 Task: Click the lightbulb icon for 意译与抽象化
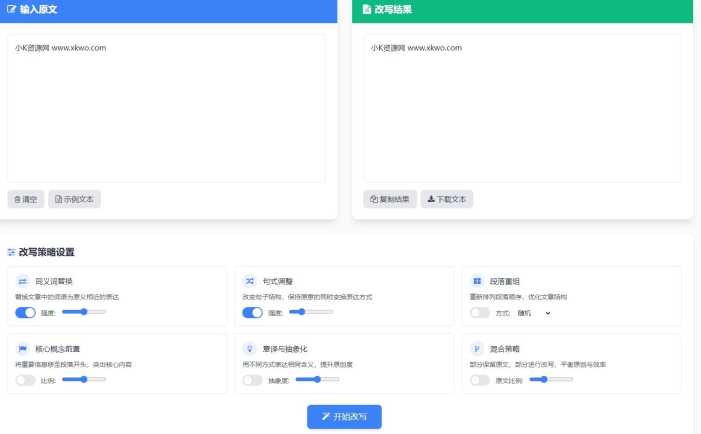249,349
